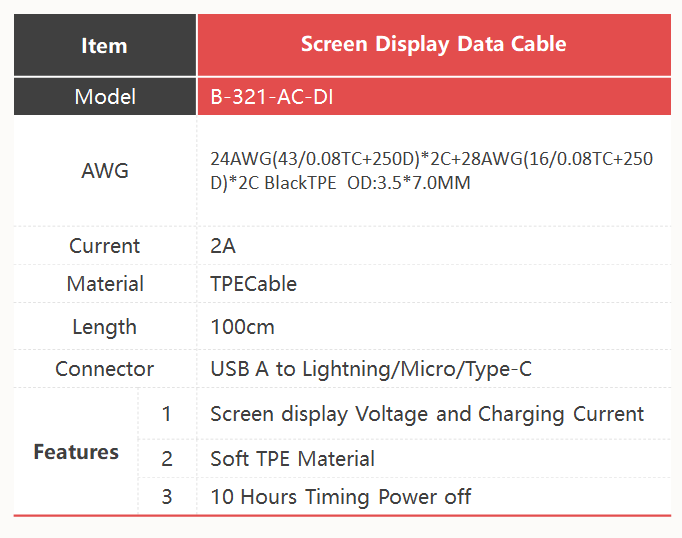Click the Material row label
This screenshot has width=682, height=538.
click(105, 284)
